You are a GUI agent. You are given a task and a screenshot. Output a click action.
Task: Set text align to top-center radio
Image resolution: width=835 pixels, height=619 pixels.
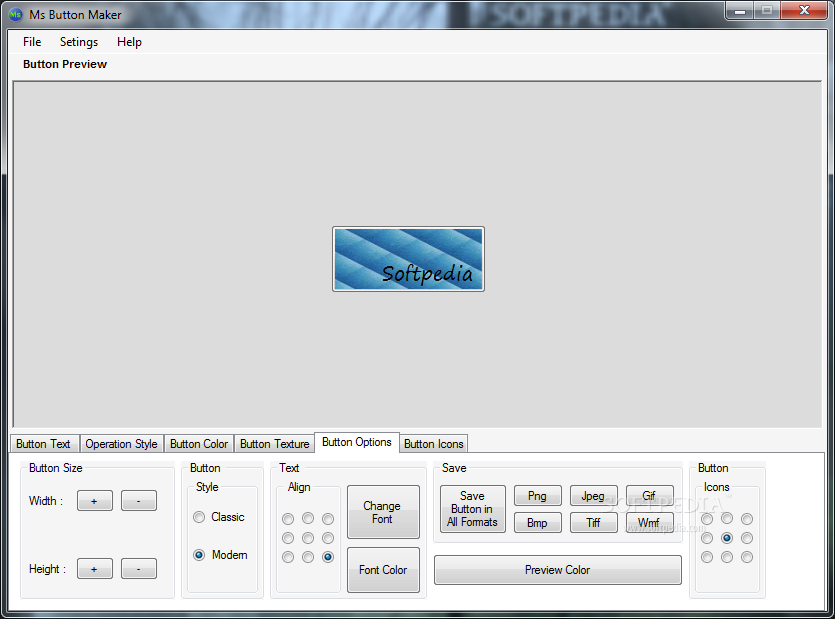[308, 518]
